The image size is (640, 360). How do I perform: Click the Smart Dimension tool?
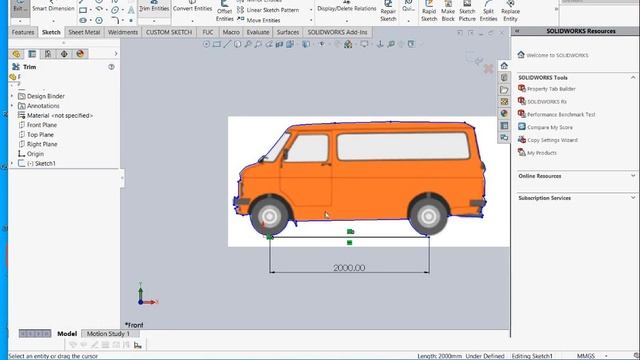pos(53,8)
